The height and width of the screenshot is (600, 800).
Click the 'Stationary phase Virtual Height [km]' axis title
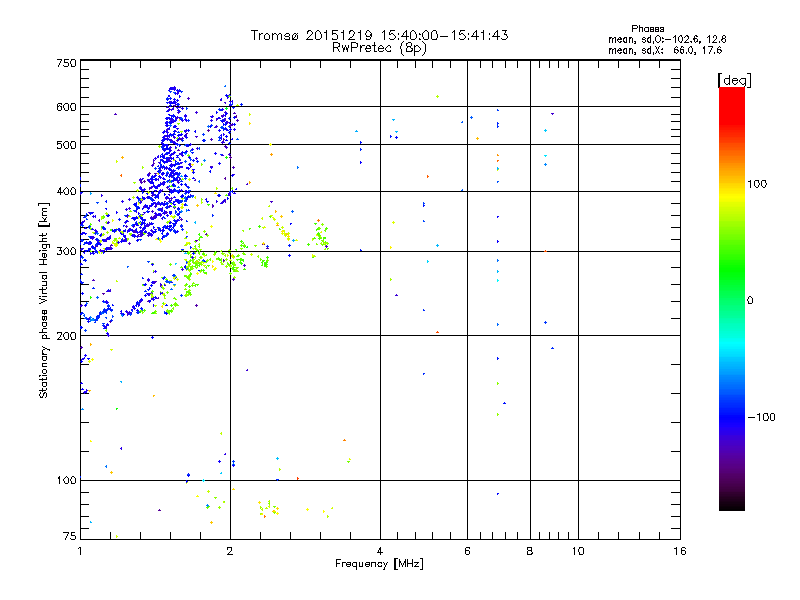[43, 300]
